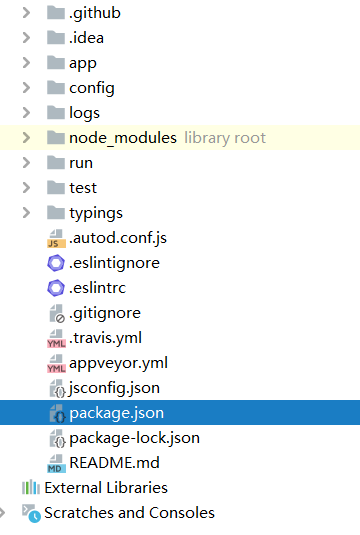Expand Scratches and Consoles chevron
360x535 pixels.
[2, 512]
